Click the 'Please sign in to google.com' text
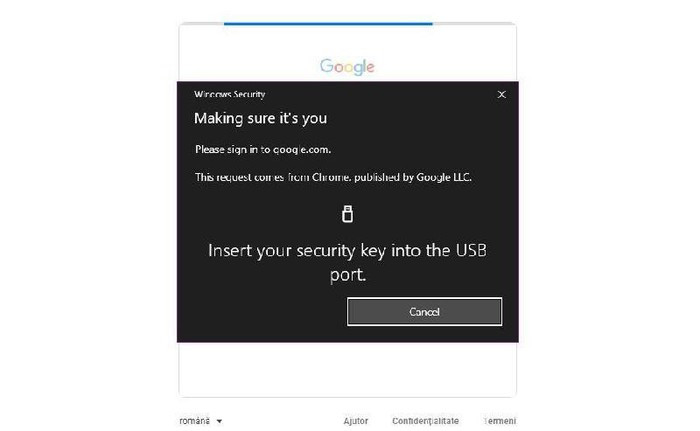Viewport: 700px width, 431px height. coord(263,150)
